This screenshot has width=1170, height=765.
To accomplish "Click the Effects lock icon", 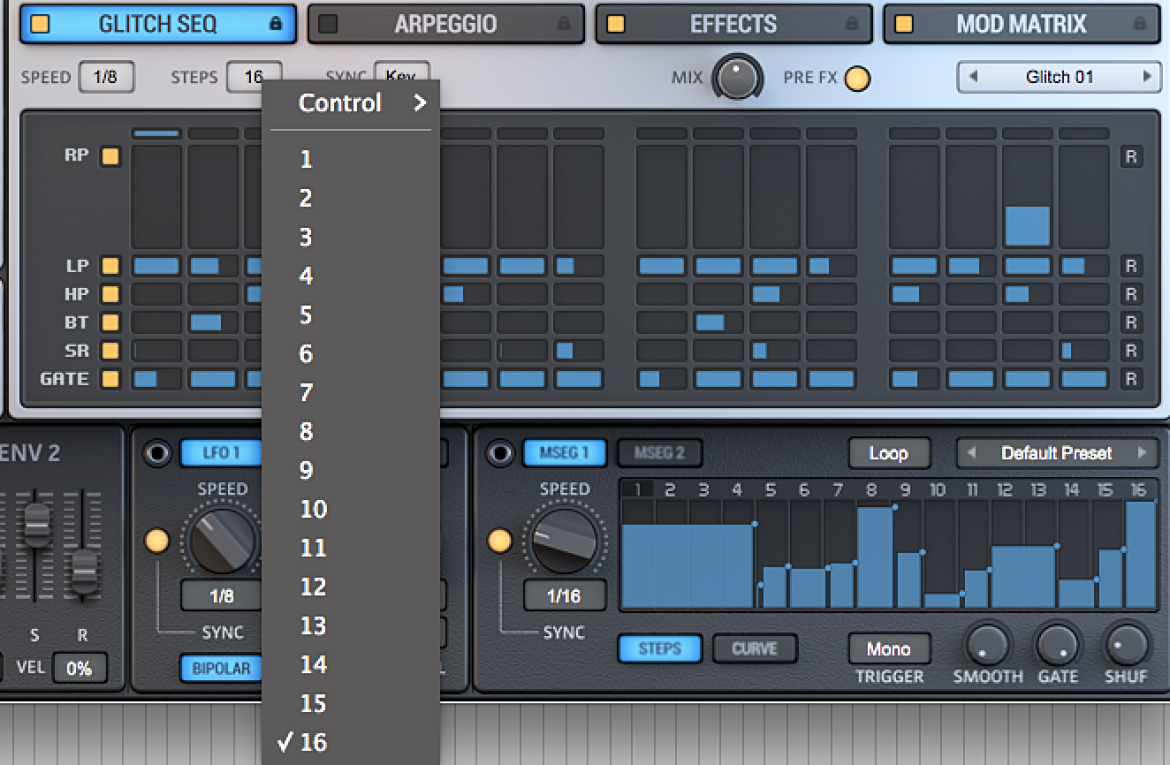I will click(851, 24).
